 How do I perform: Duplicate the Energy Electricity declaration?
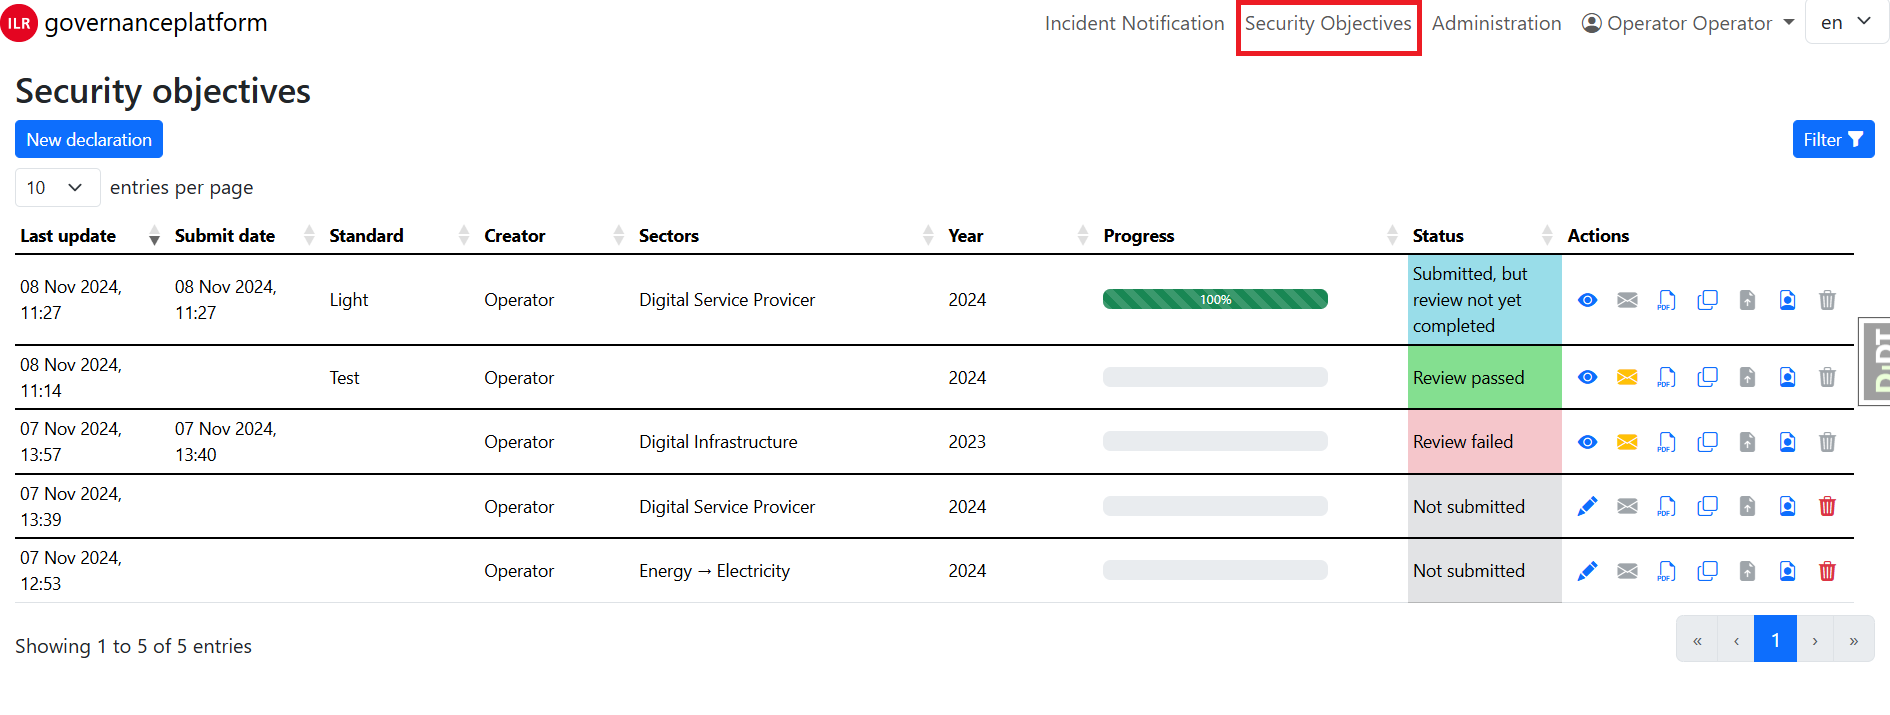(1707, 571)
